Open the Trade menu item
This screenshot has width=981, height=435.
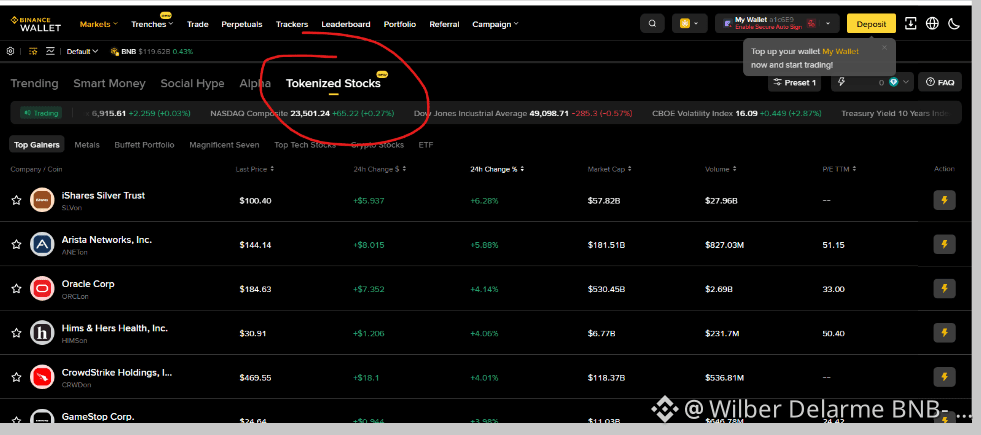(198, 24)
